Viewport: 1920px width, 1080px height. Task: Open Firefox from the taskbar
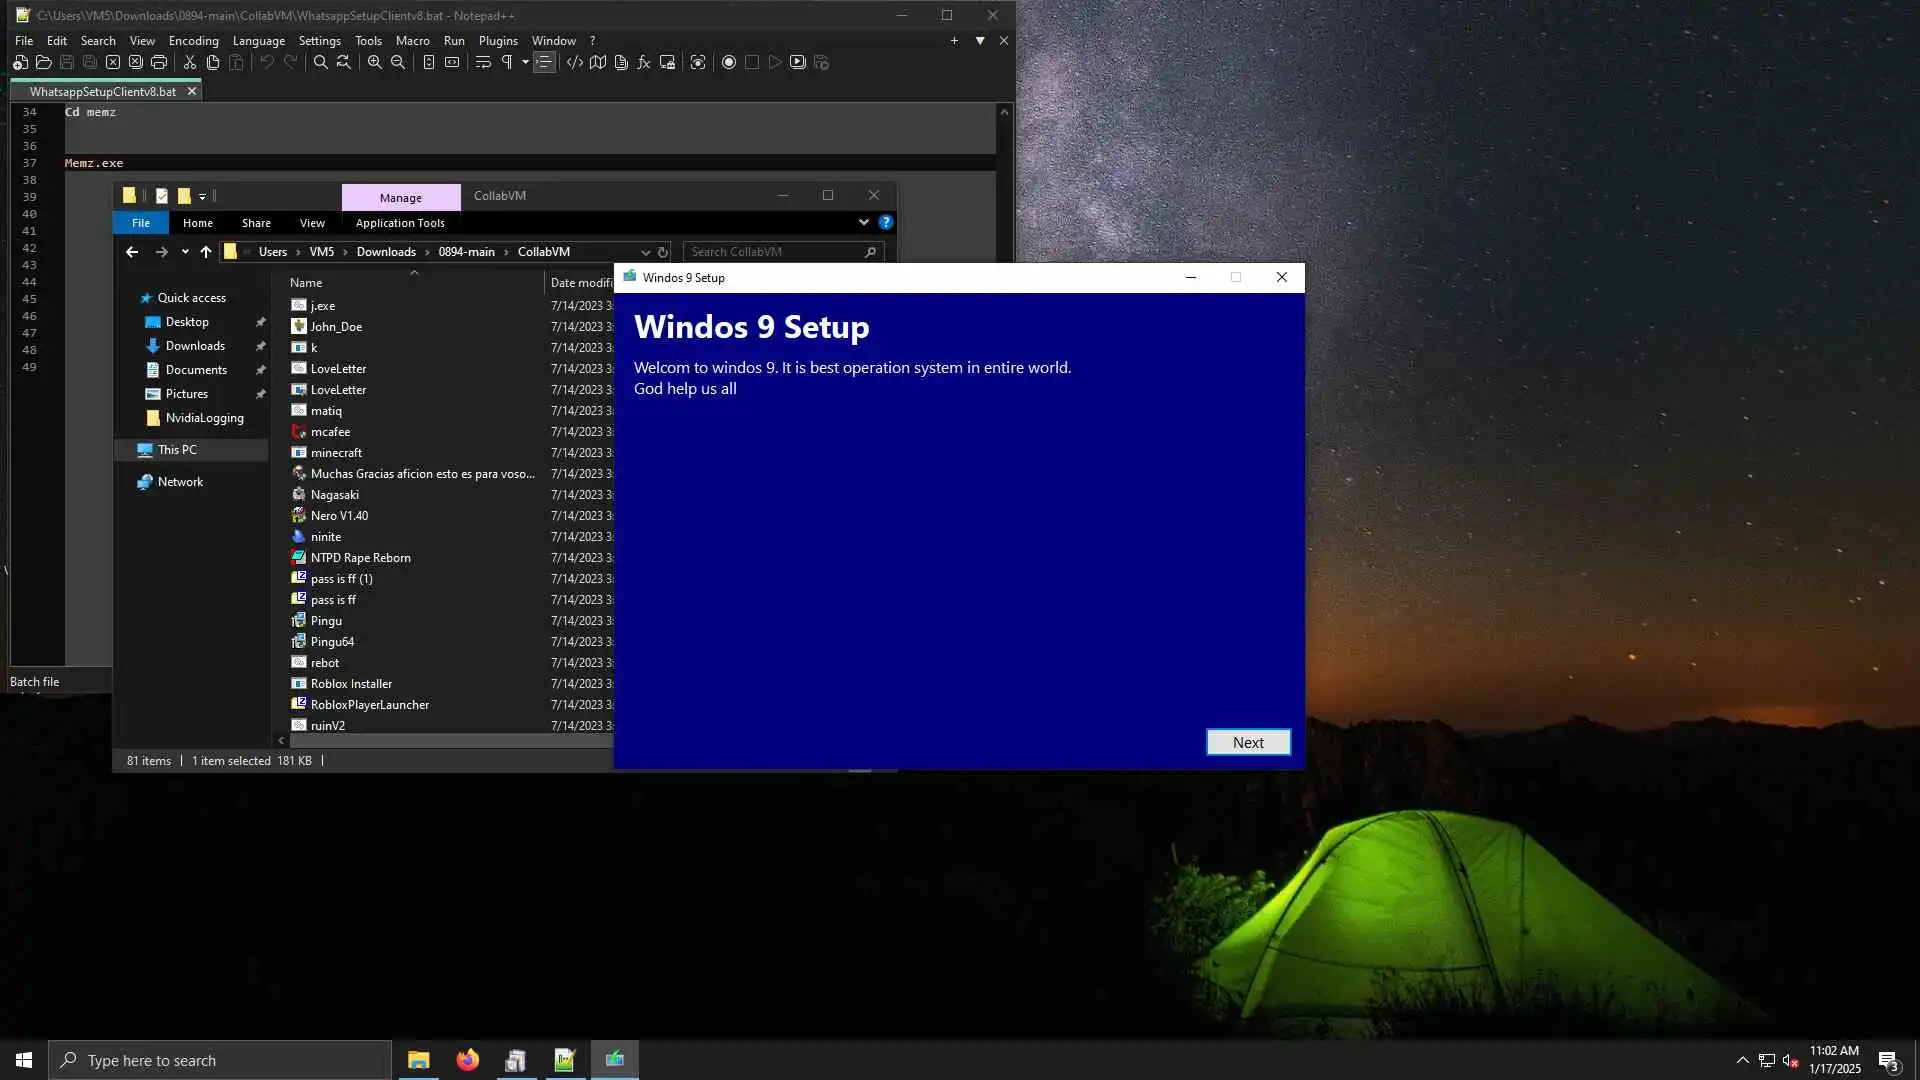(467, 1060)
